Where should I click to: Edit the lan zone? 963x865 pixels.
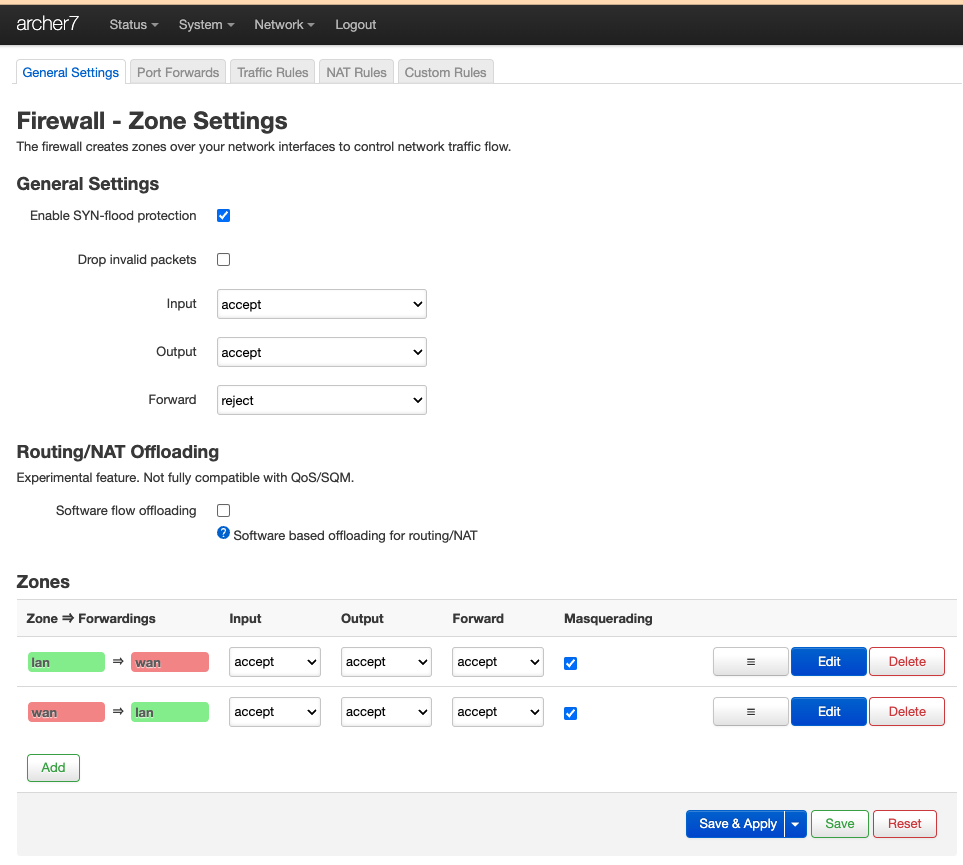click(828, 662)
